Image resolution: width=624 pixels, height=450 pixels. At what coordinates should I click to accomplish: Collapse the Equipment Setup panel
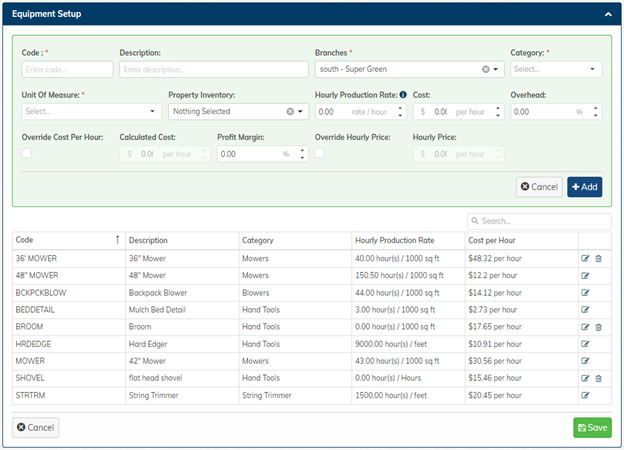[607, 15]
